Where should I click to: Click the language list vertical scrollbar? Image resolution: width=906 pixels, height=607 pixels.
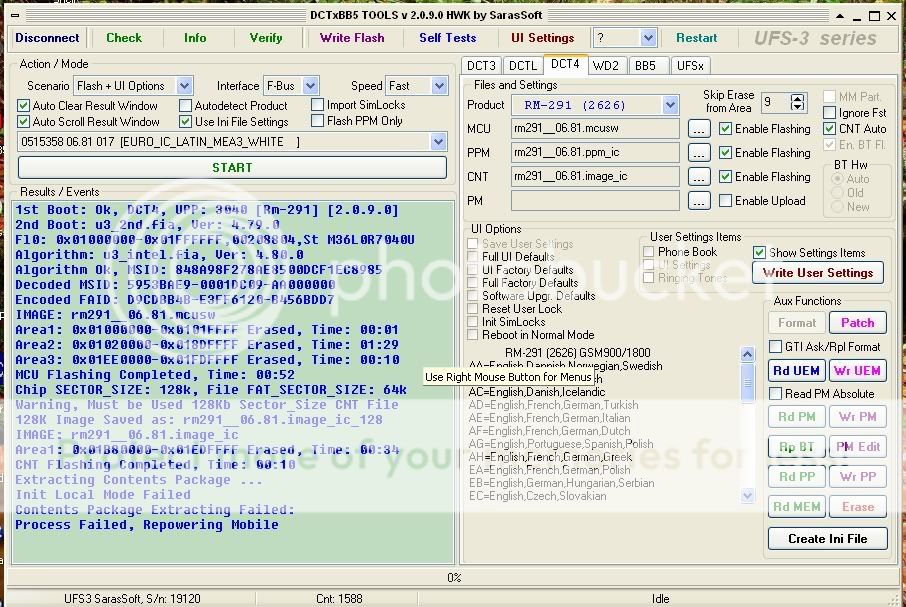tap(748, 425)
